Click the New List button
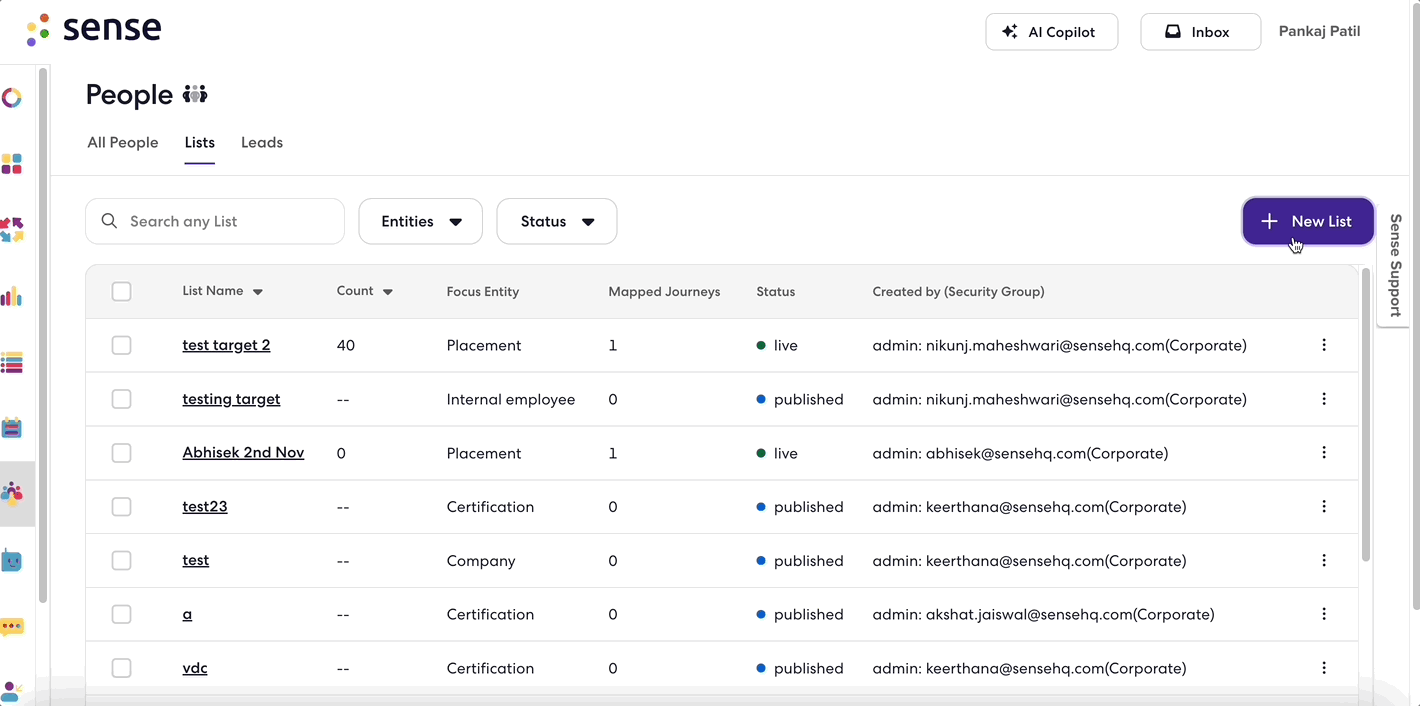1420x706 pixels. pyautogui.click(x=1308, y=221)
